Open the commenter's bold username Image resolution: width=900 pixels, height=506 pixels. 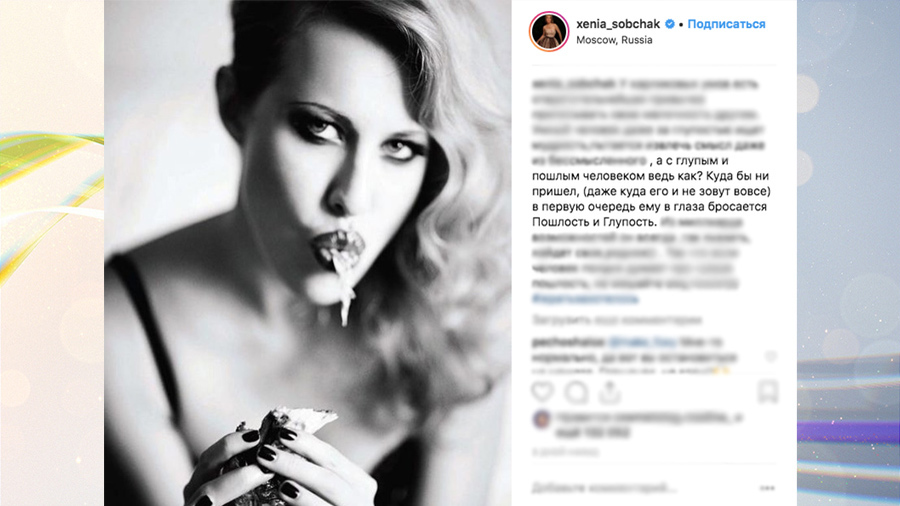click(x=568, y=342)
